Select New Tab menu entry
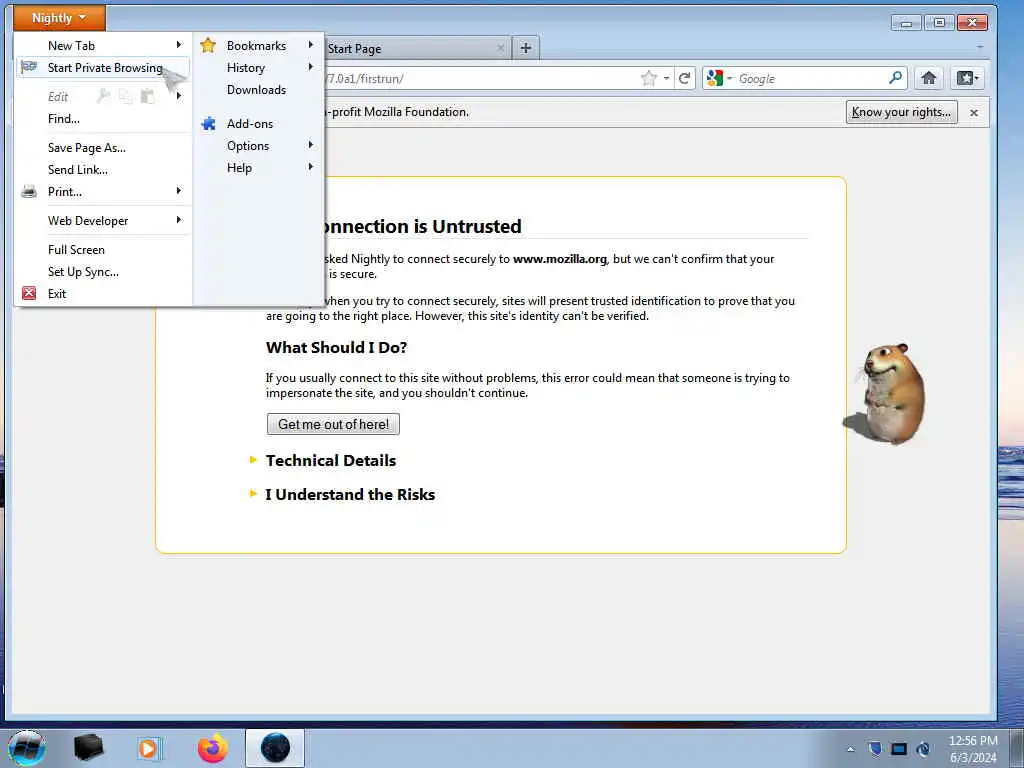Viewport: 1024px width, 768px height. click(x=71, y=46)
